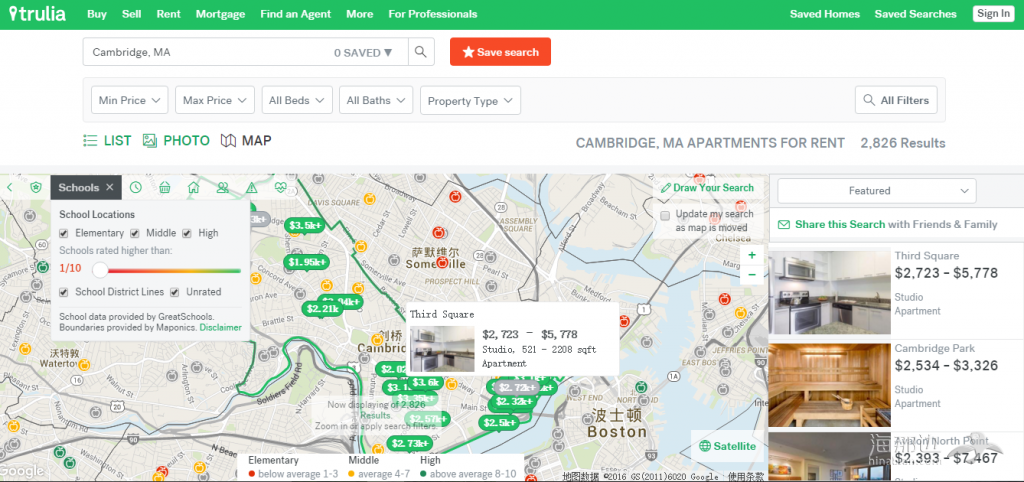Click the Trulia logo
Image resolution: width=1024 pixels, height=482 pixels.
click(37, 14)
